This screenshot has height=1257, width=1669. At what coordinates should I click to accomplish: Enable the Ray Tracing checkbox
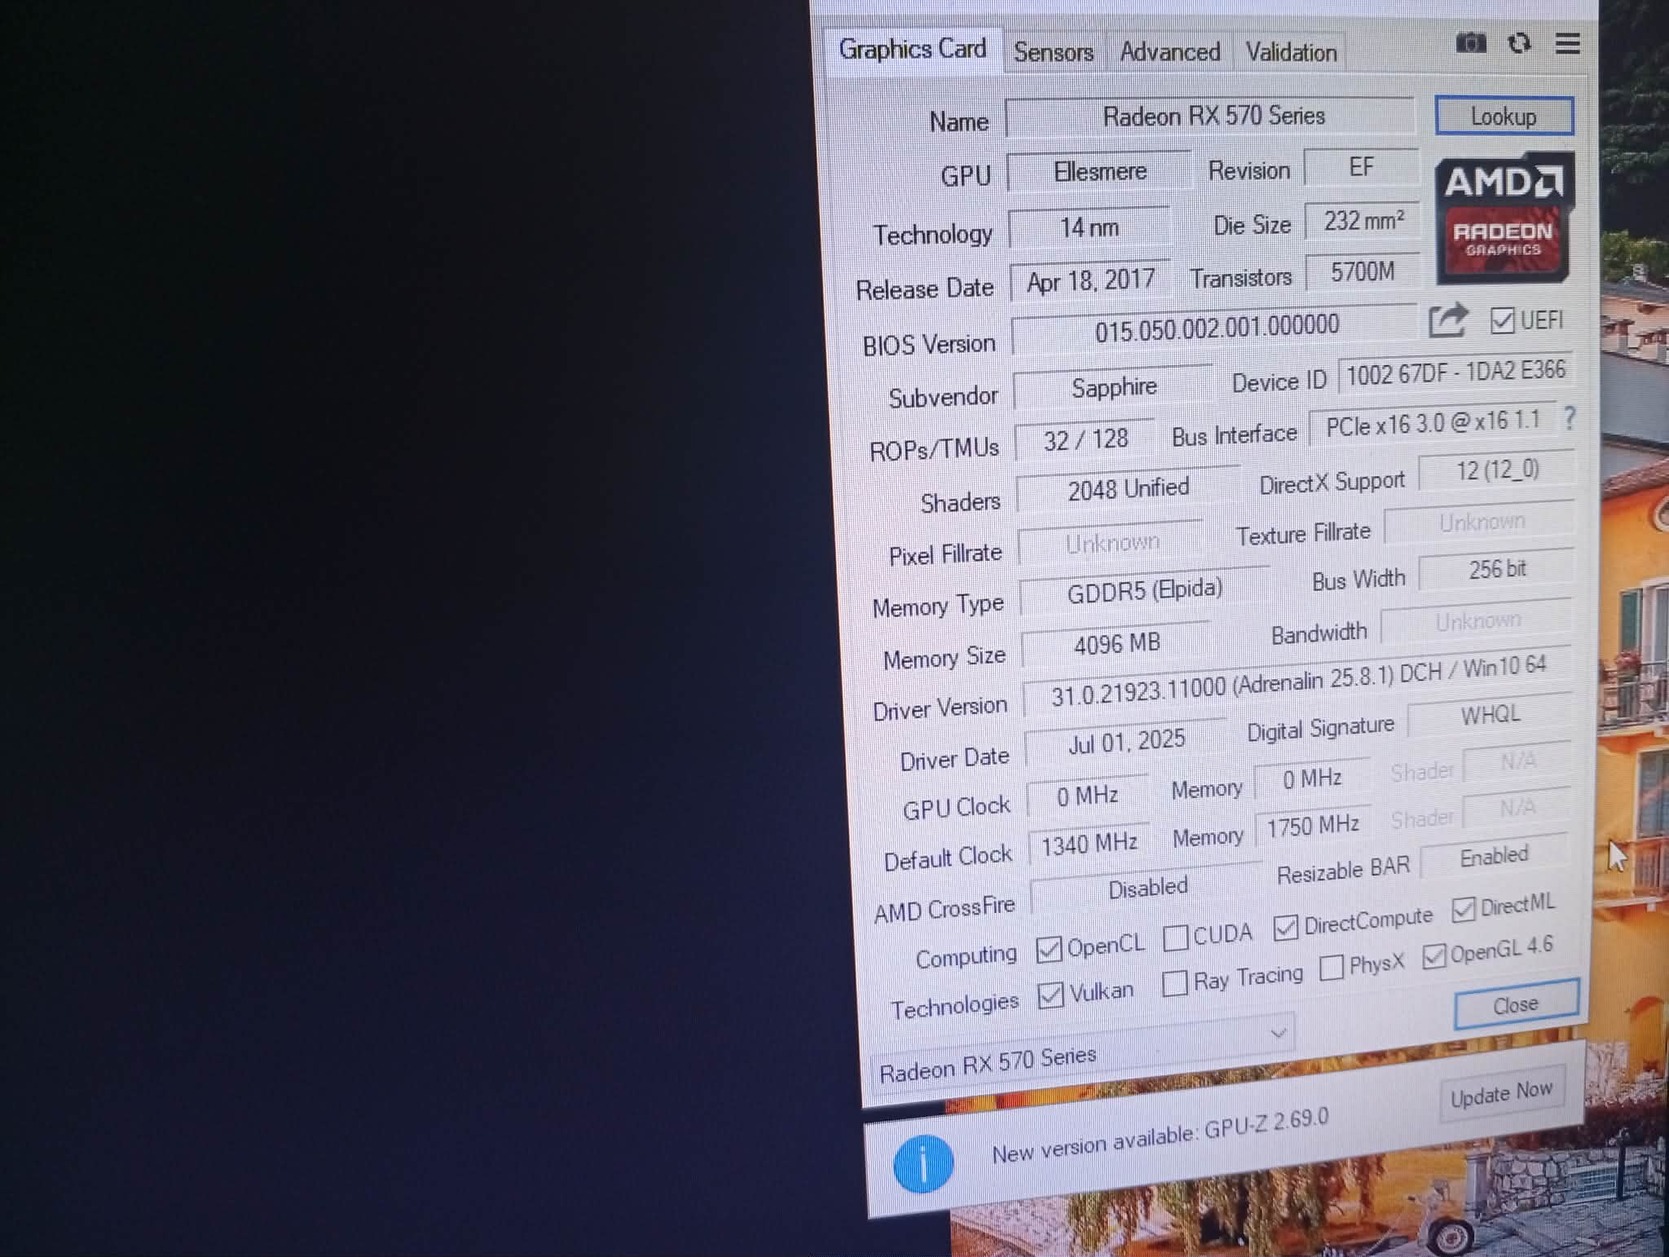click(x=1175, y=983)
